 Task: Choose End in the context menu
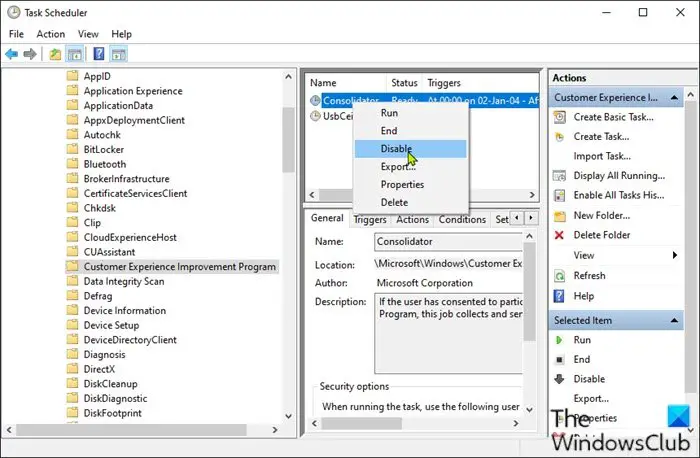(411, 131)
